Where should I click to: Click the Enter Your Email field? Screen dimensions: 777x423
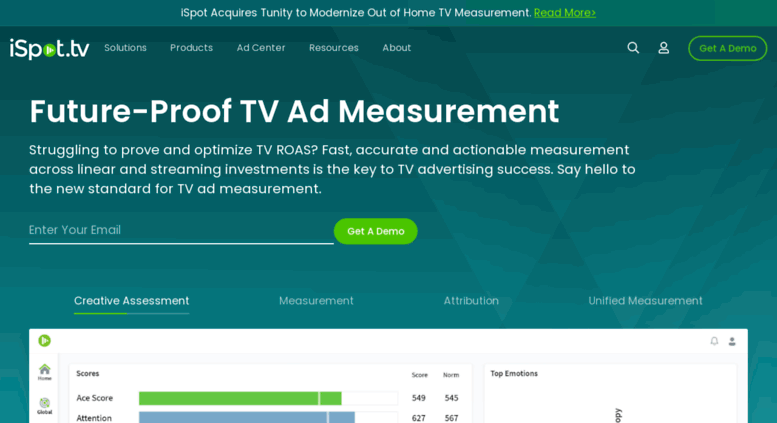tap(181, 230)
